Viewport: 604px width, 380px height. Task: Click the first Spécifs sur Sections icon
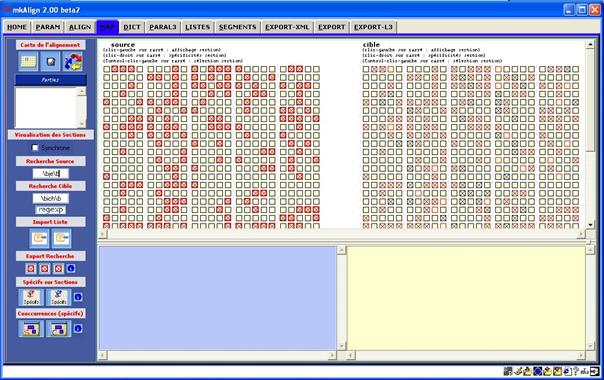[x=31, y=297]
